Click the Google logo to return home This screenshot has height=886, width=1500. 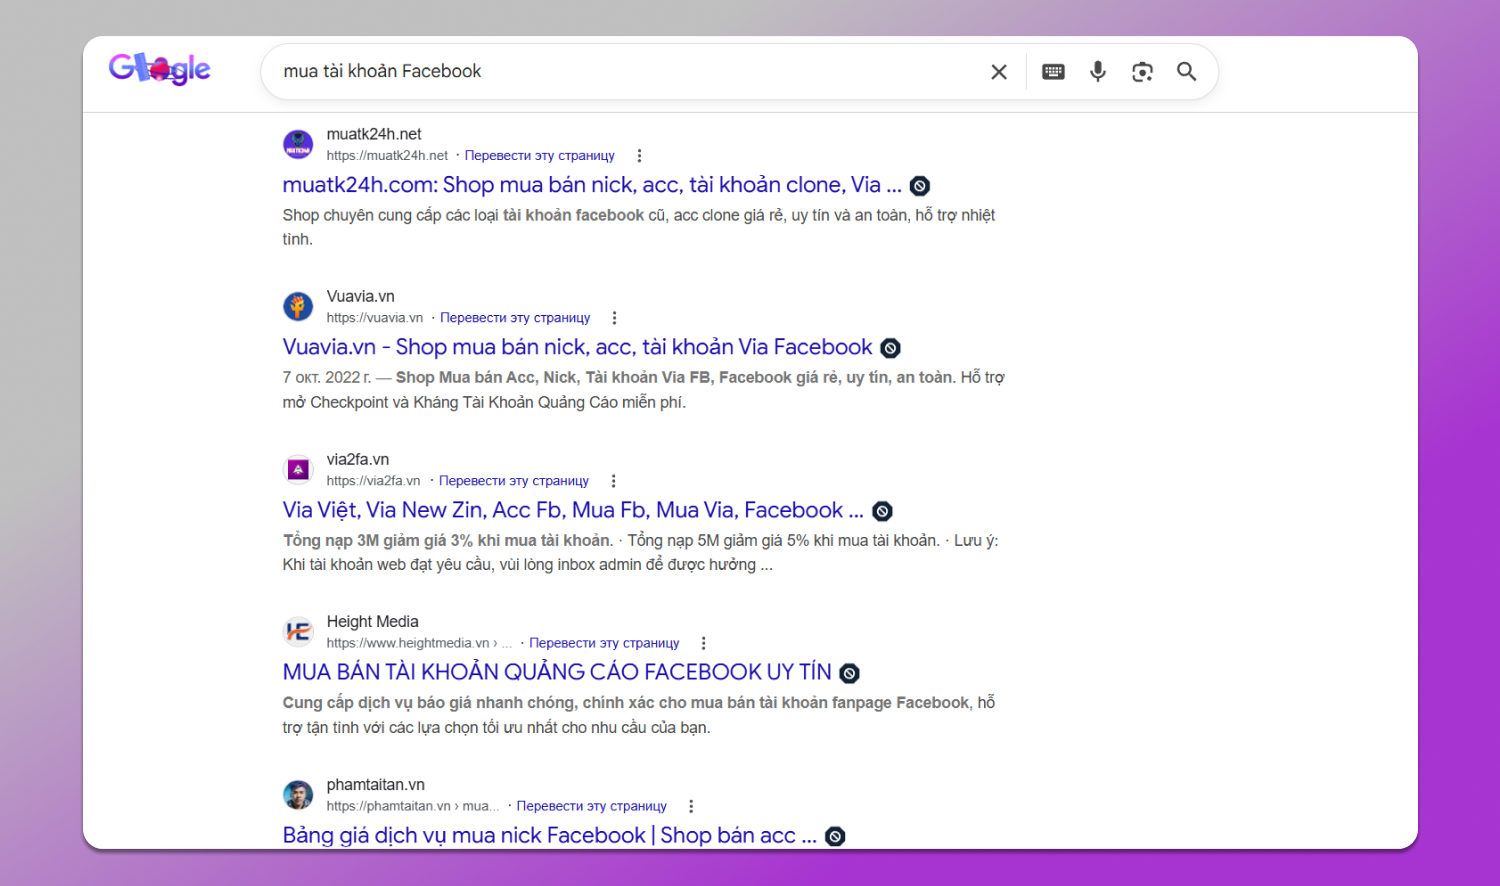click(x=159, y=68)
